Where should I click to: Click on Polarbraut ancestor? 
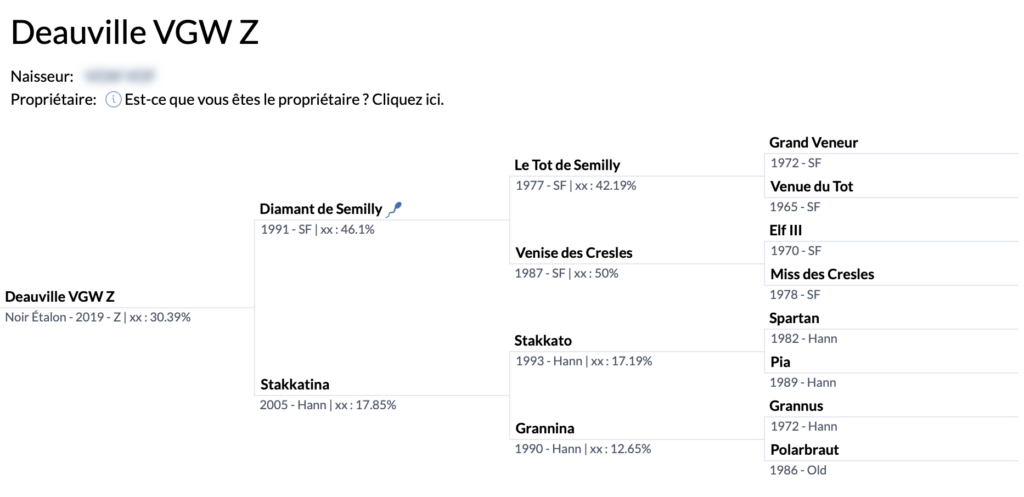pyautogui.click(x=805, y=450)
